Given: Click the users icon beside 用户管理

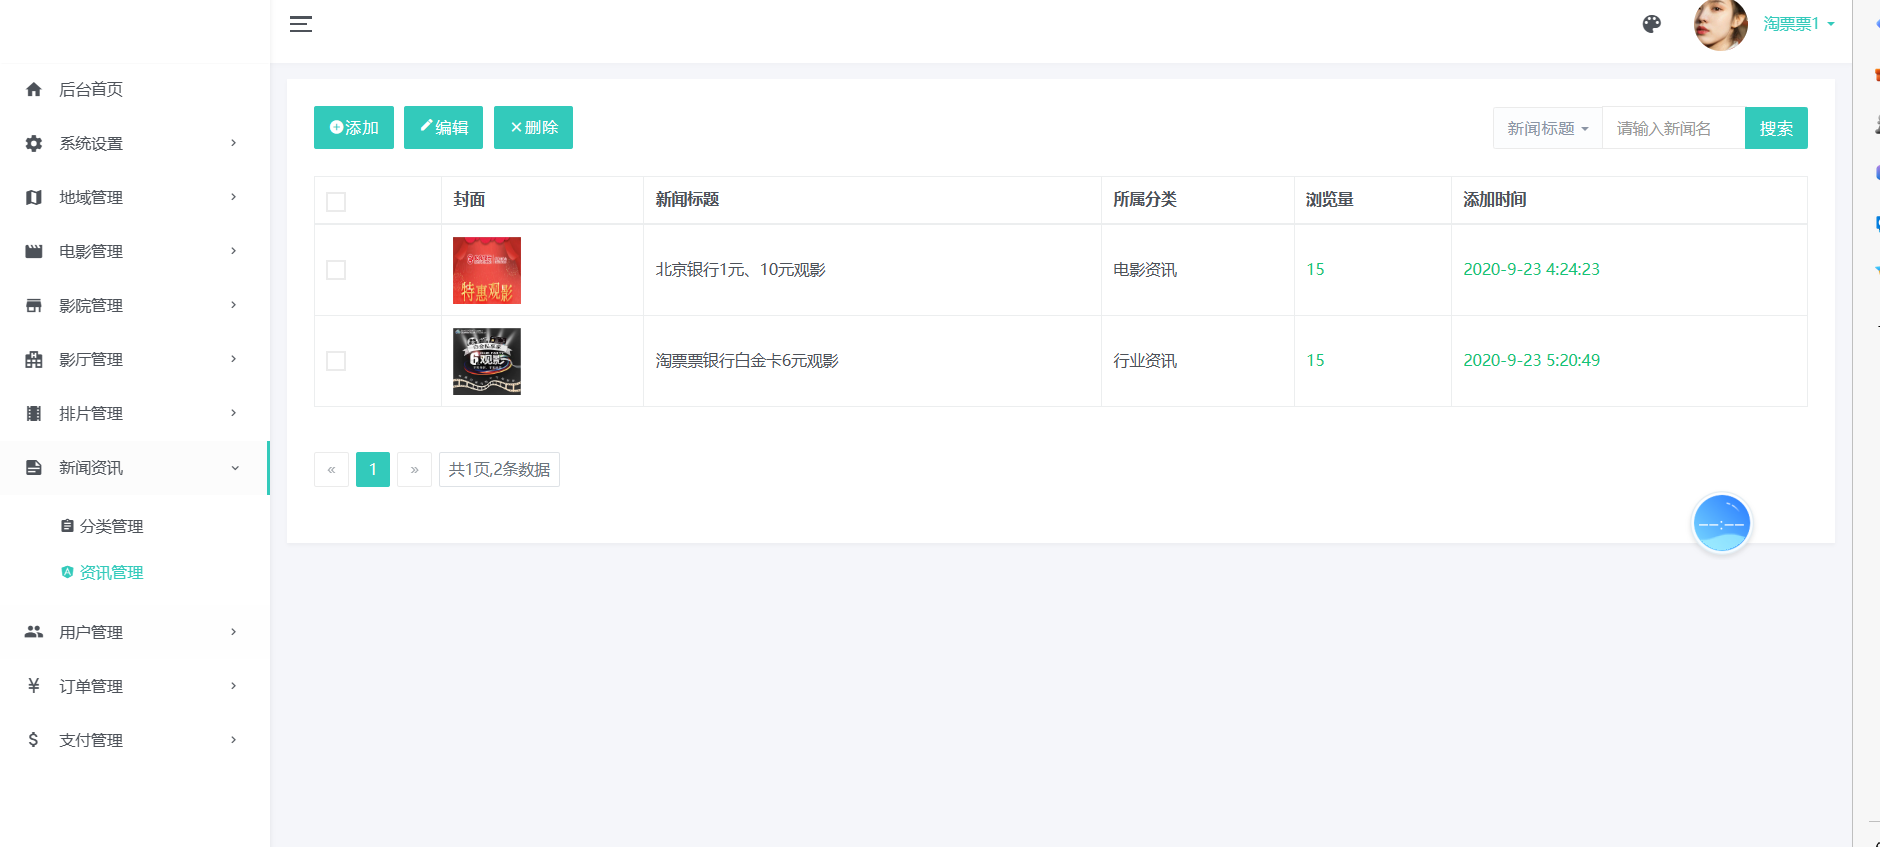Looking at the screenshot, I should point(34,632).
